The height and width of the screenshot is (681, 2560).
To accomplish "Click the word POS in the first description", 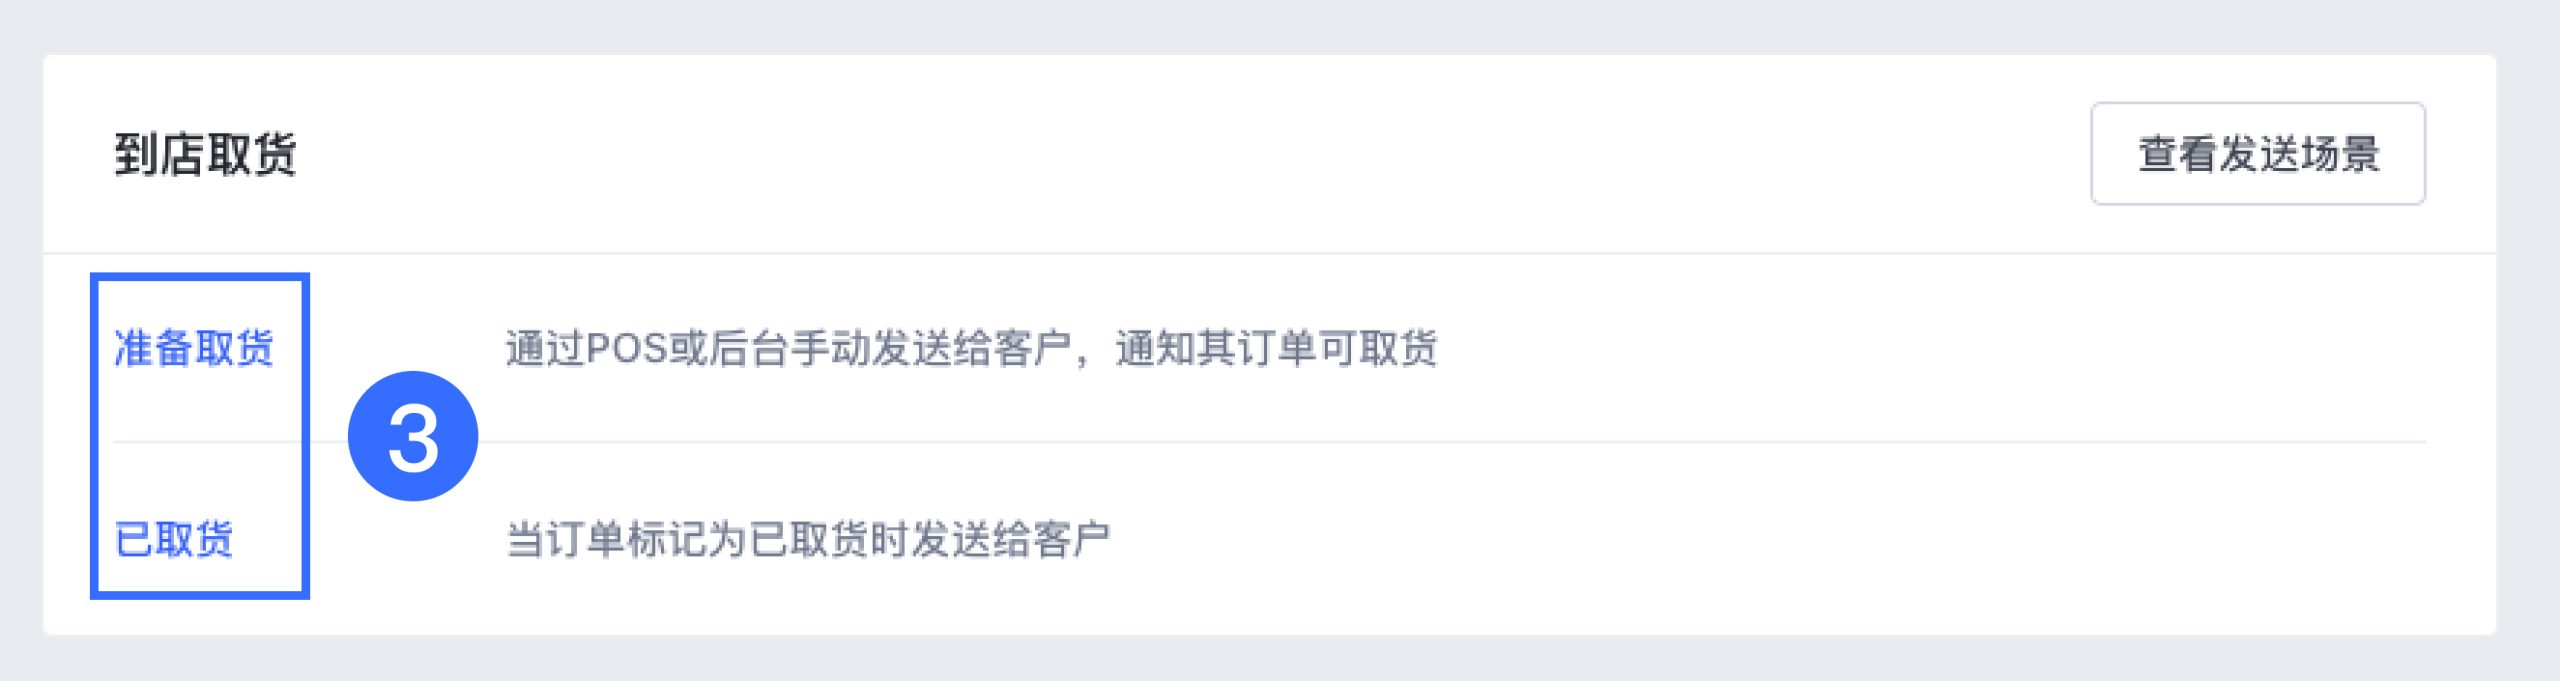I will [626, 348].
